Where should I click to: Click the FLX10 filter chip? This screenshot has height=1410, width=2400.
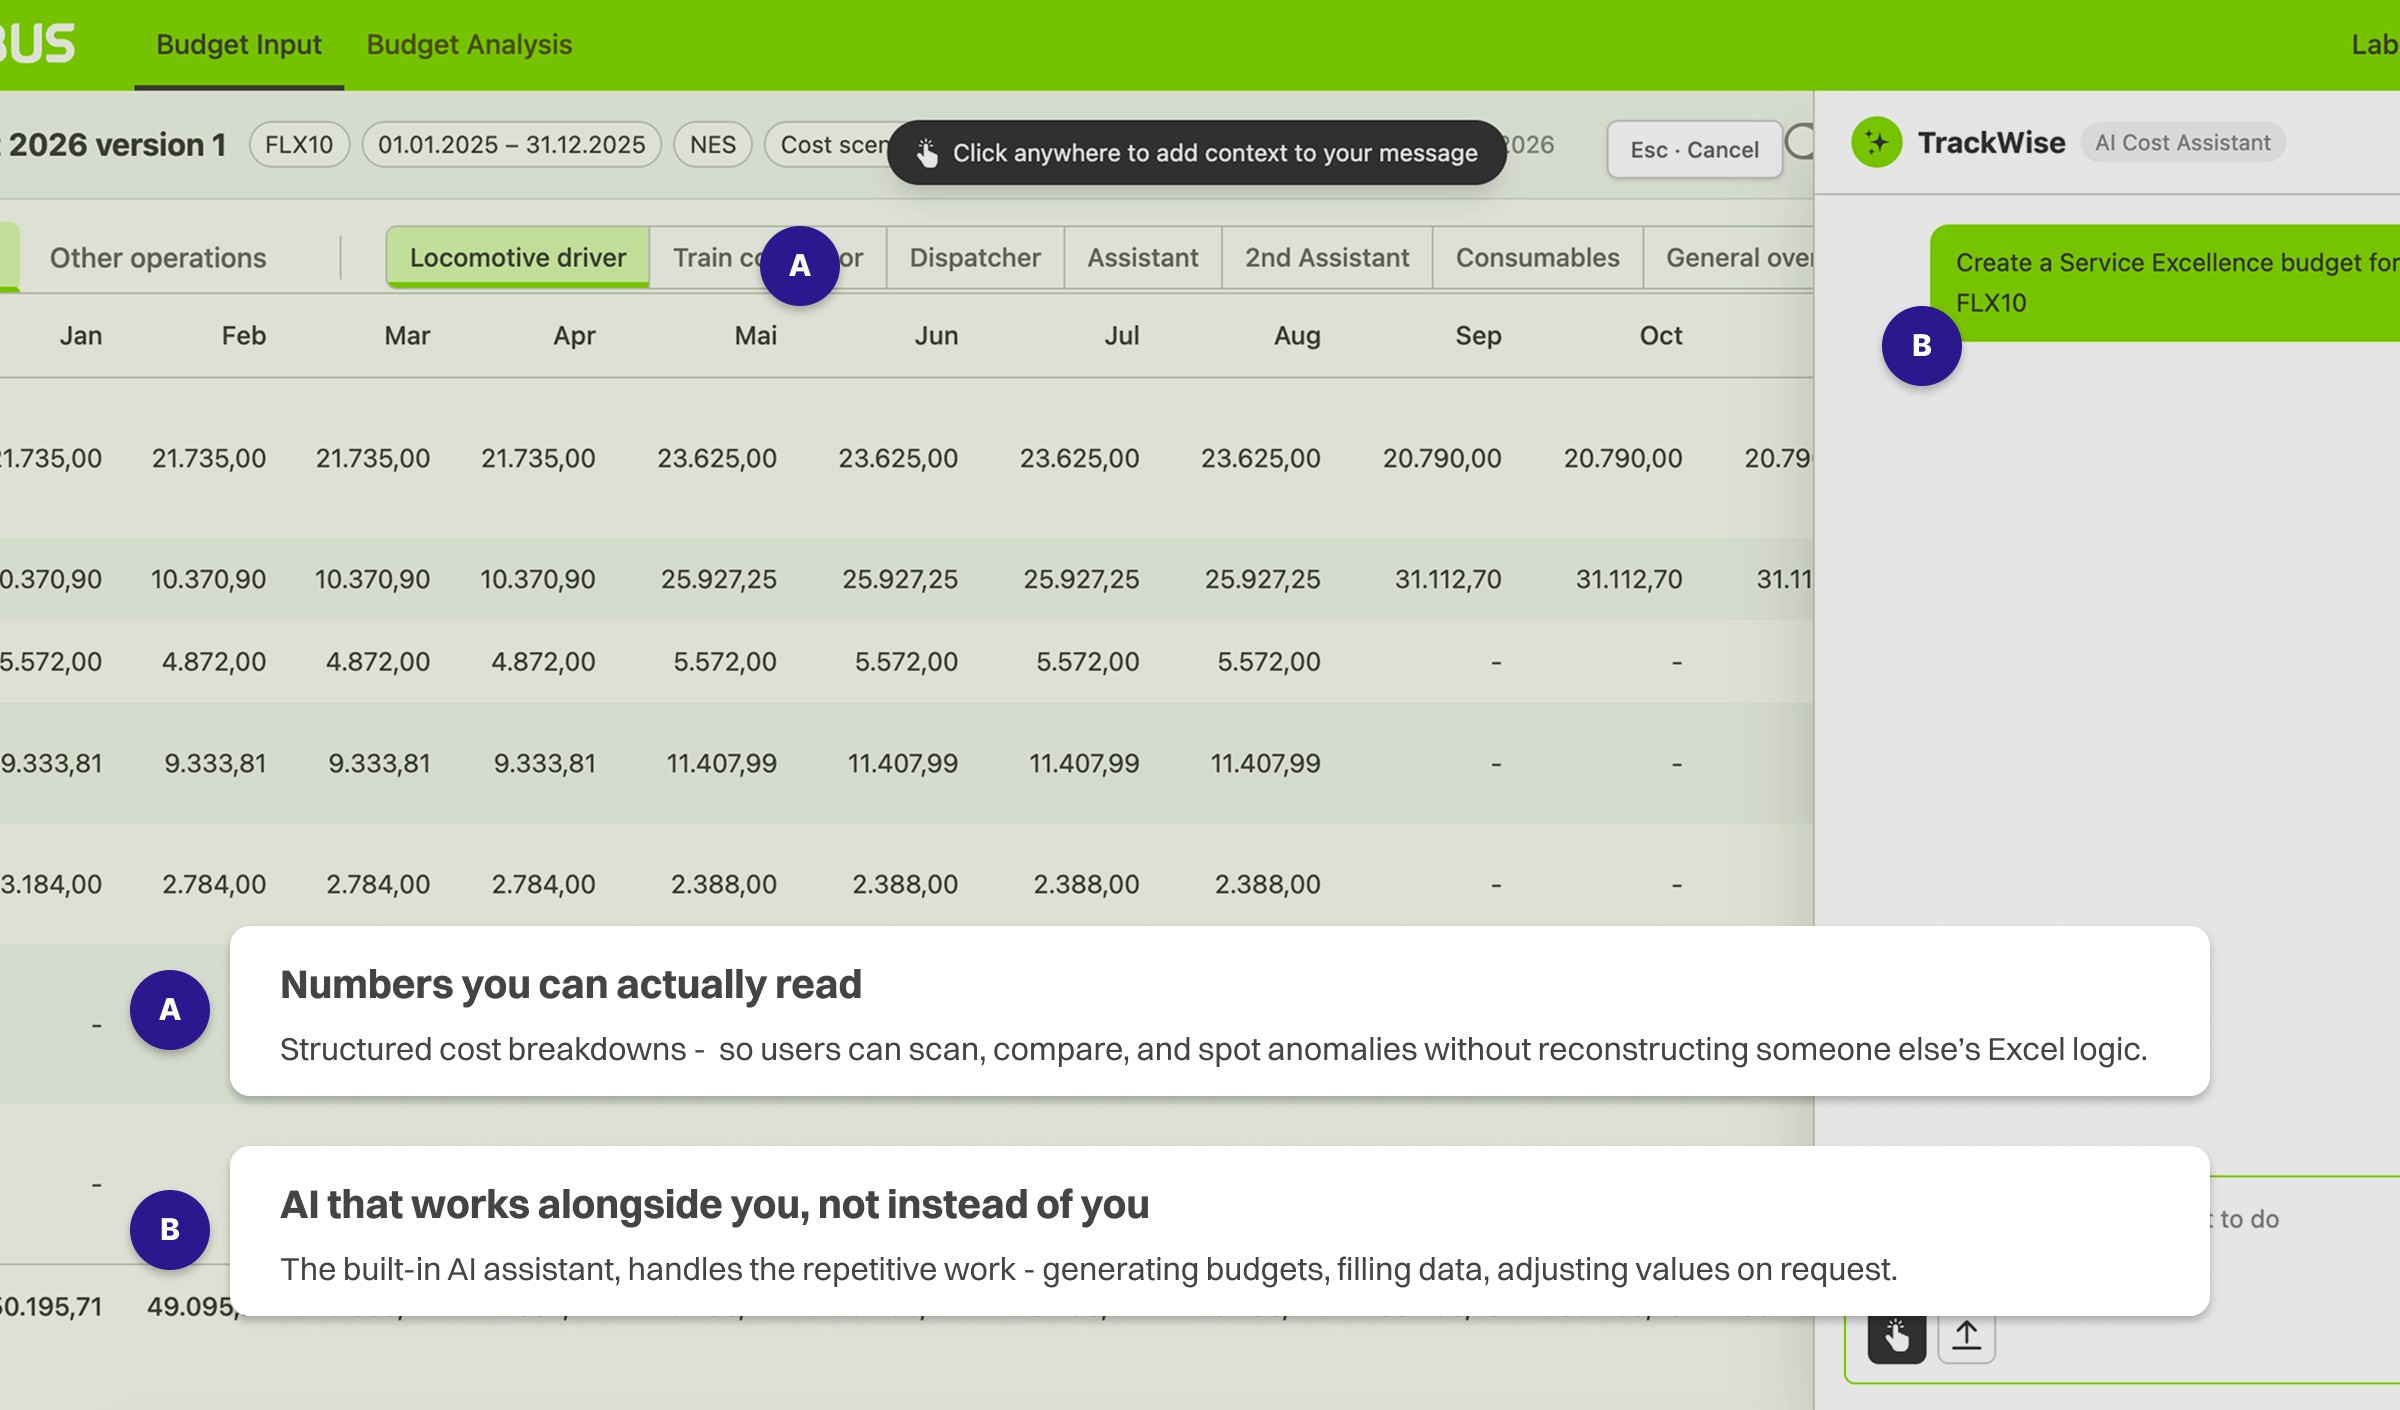(298, 144)
